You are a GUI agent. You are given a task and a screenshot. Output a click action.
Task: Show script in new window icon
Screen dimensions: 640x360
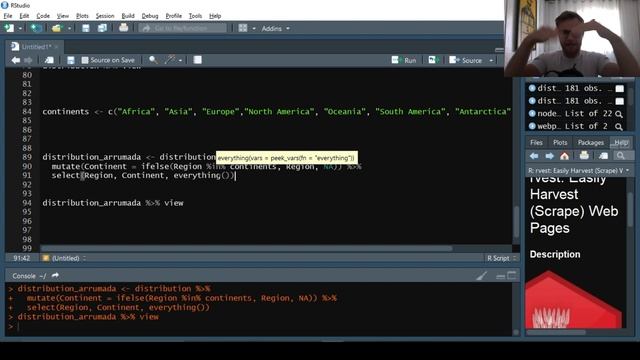pos(49,60)
